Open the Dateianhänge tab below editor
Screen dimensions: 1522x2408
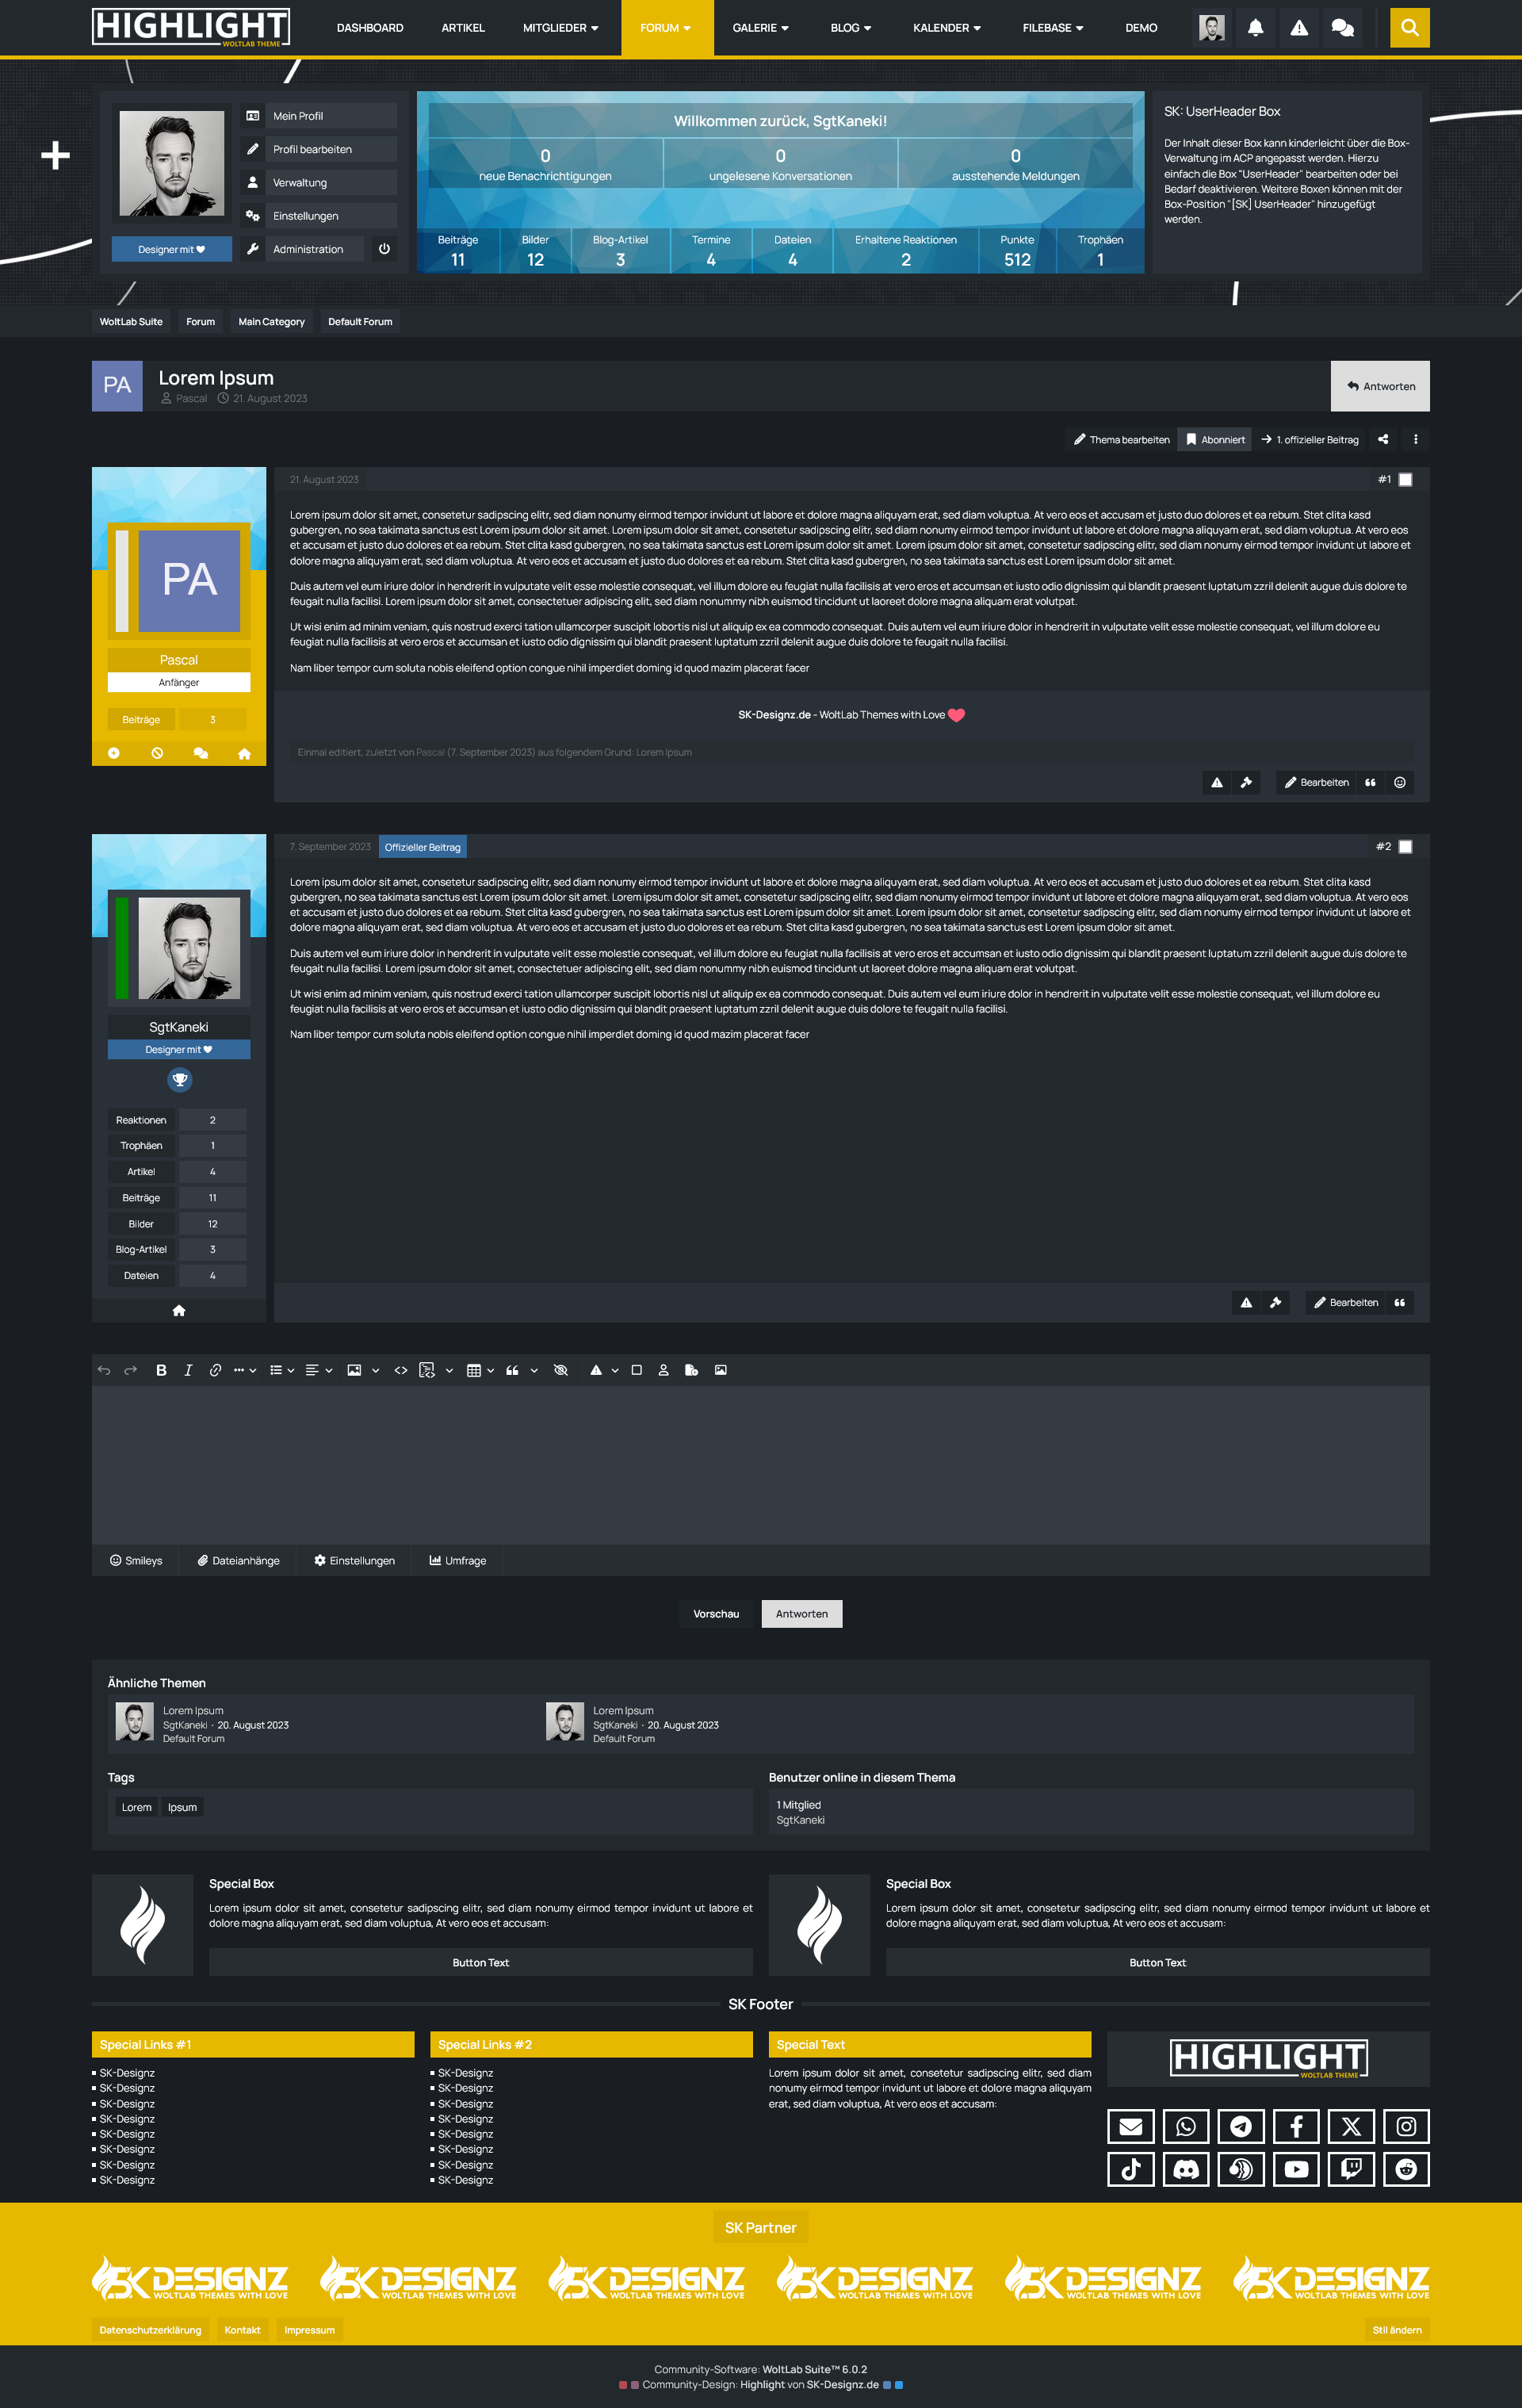pos(238,1560)
